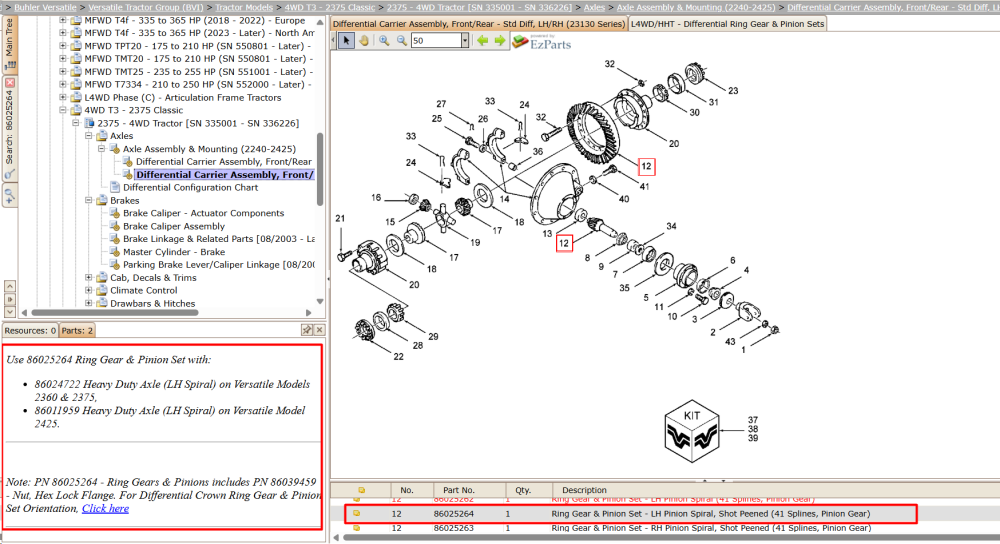Click the zoom out magnifier

pyautogui.click(x=402, y=41)
